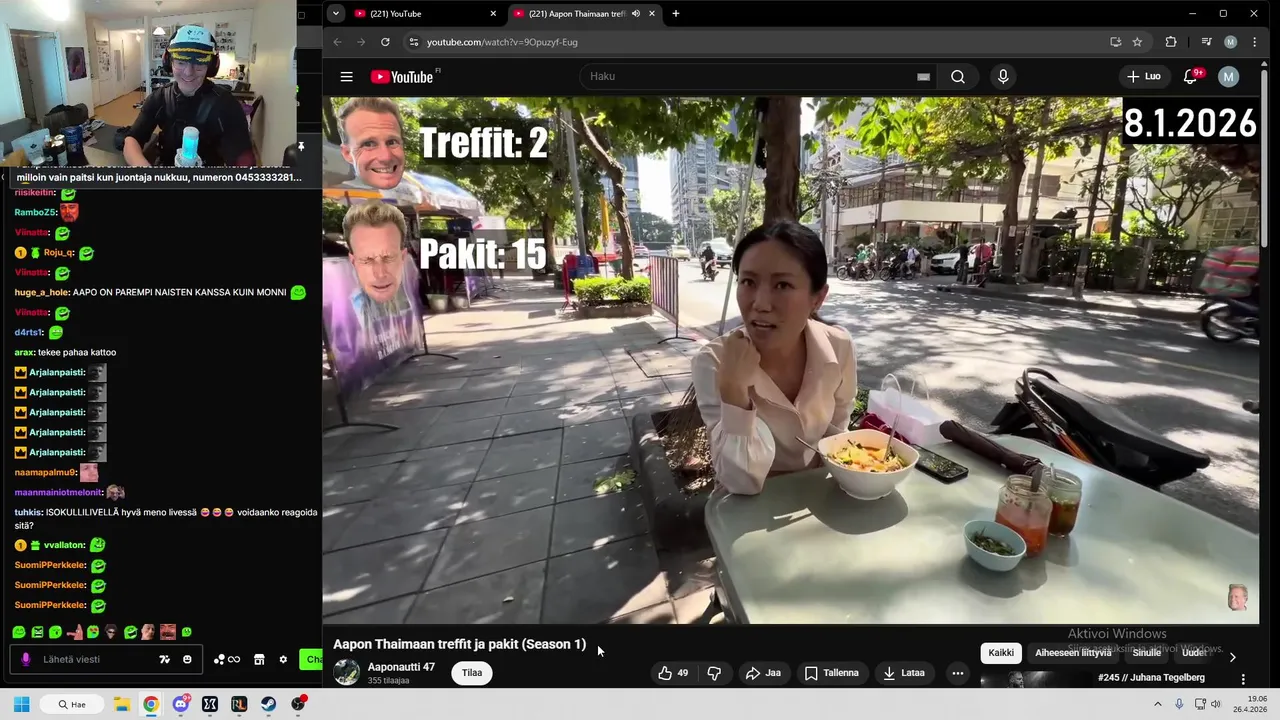
Task: Open the Windows Start menu
Action: click(21, 704)
